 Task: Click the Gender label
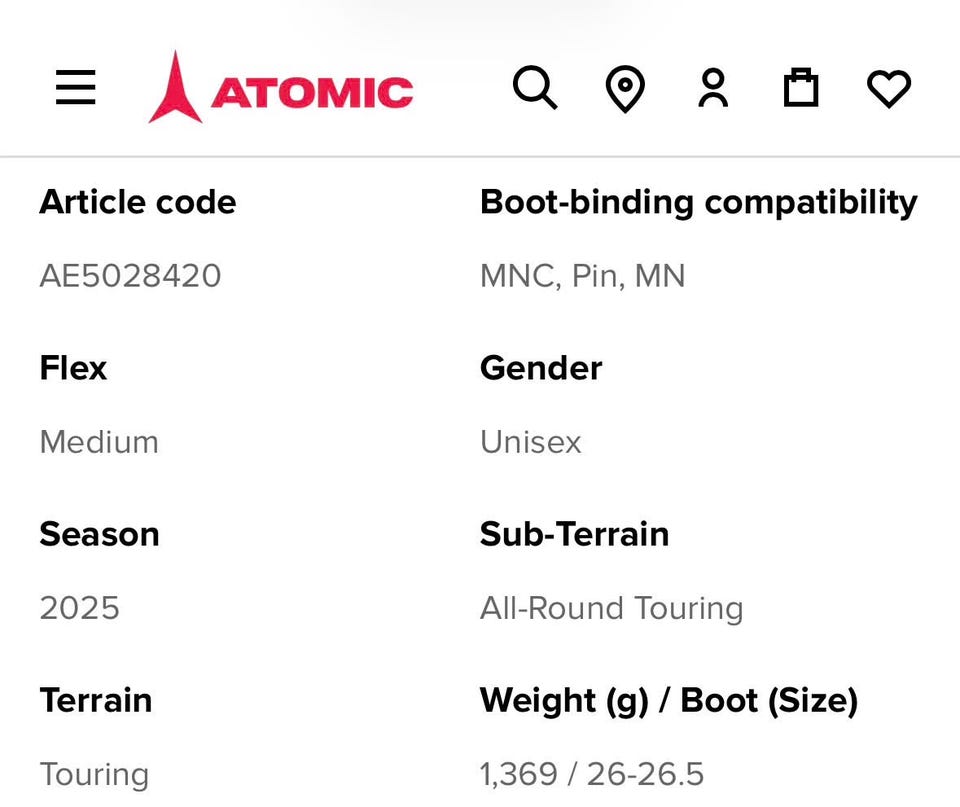(541, 368)
